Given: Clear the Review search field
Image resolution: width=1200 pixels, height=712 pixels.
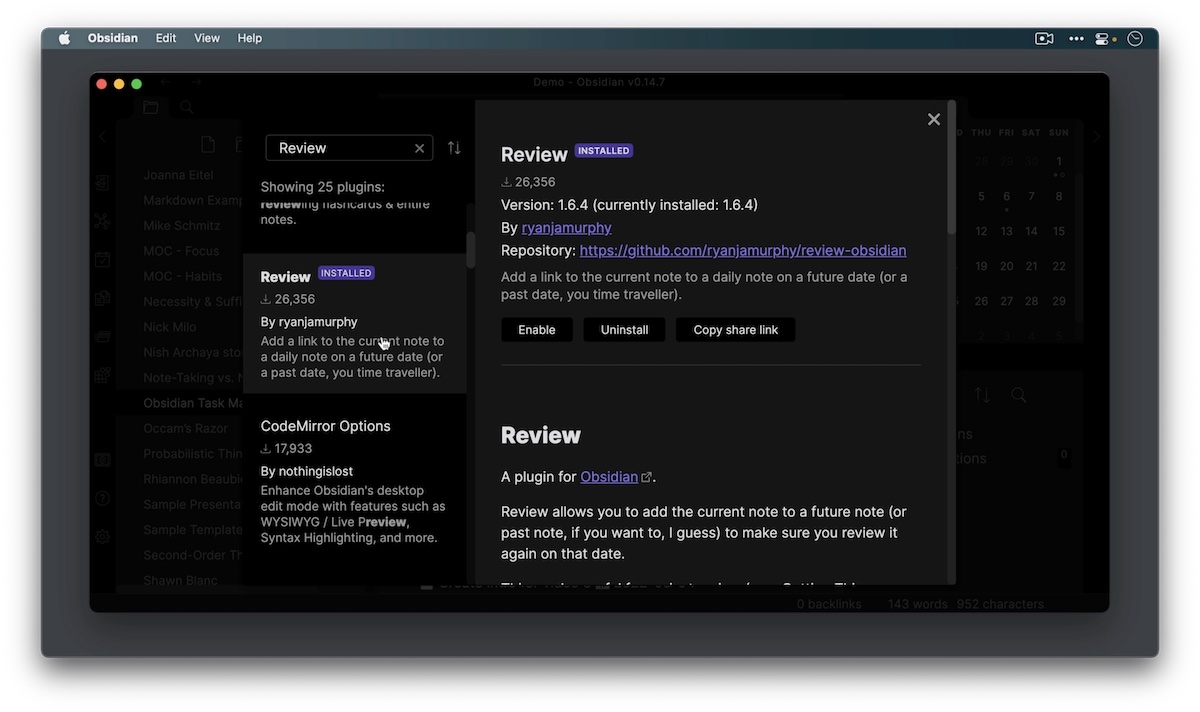Looking at the screenshot, I should tap(420, 148).
